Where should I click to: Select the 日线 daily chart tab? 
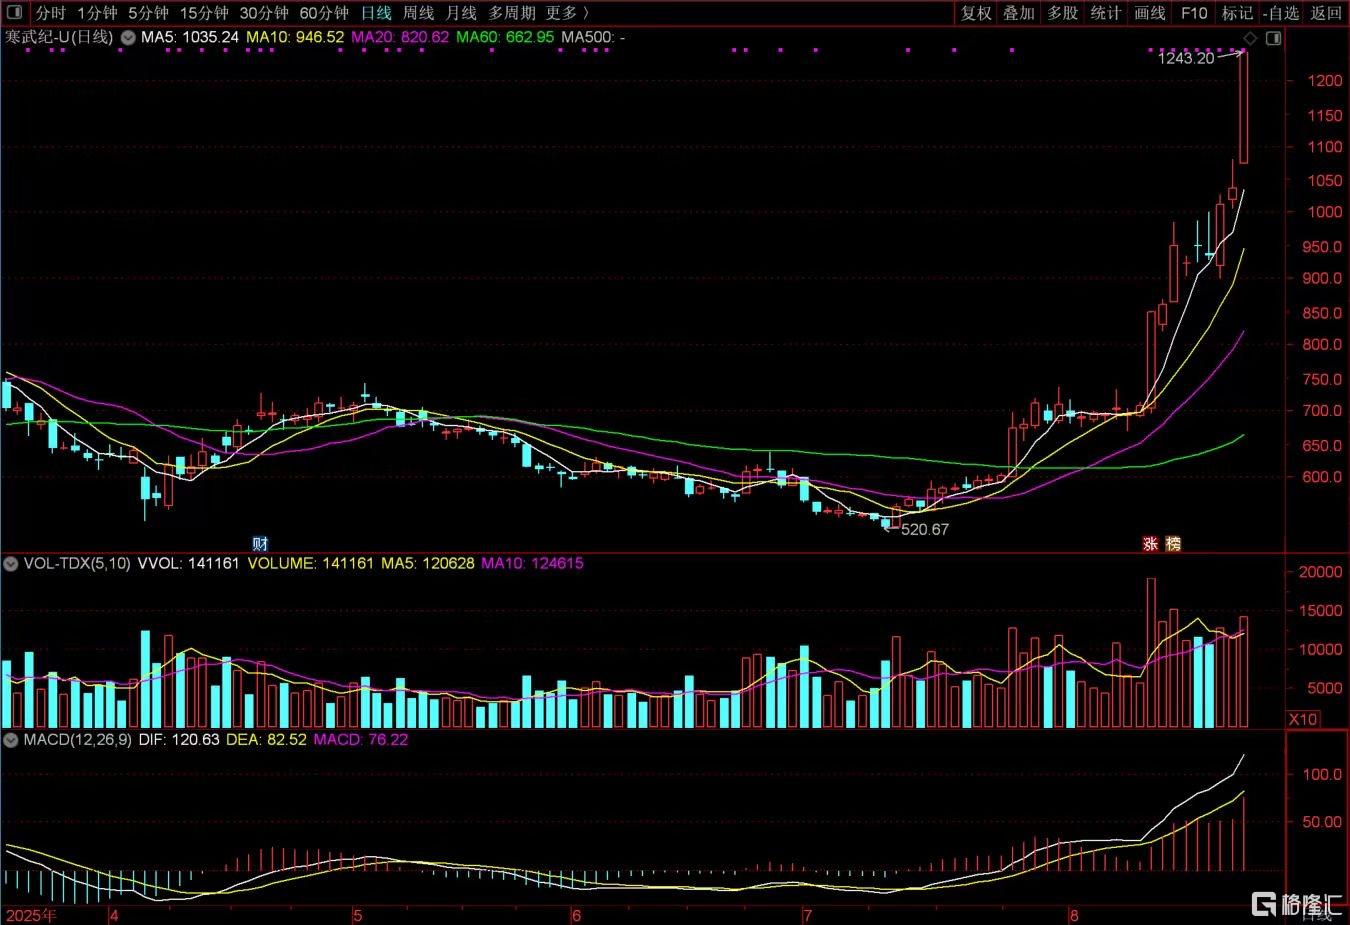point(376,13)
